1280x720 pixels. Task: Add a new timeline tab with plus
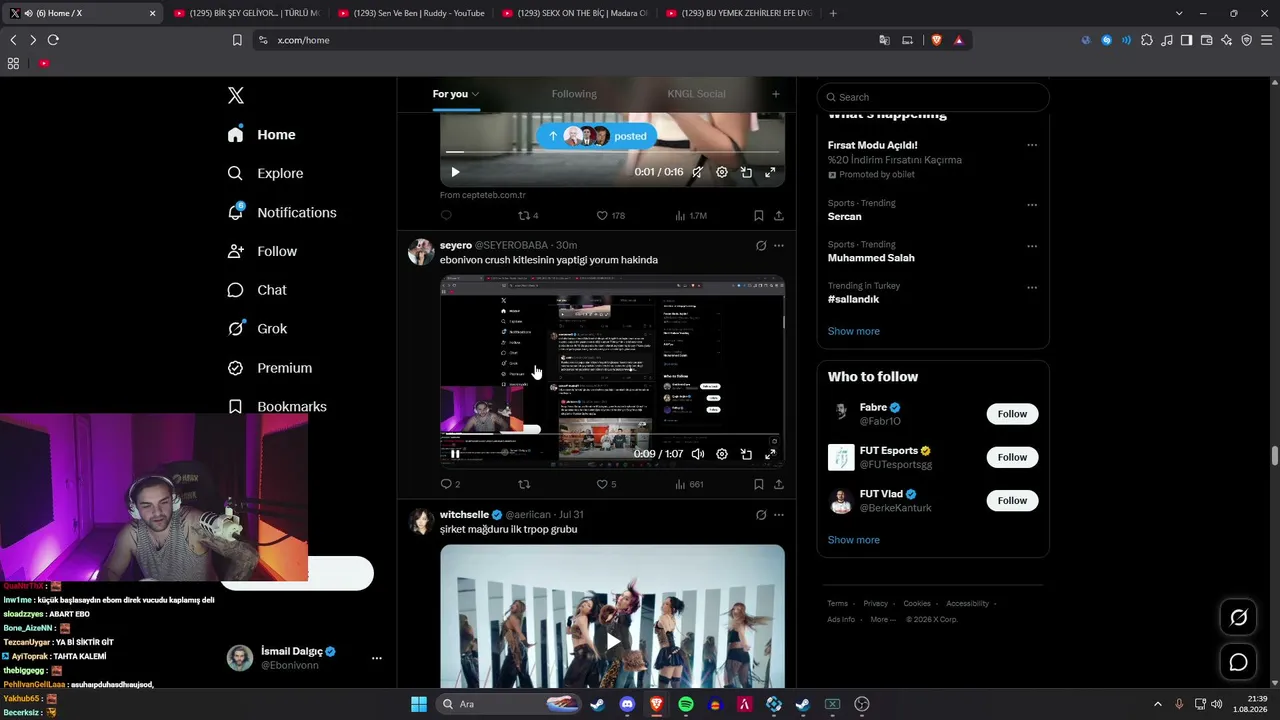tap(775, 94)
